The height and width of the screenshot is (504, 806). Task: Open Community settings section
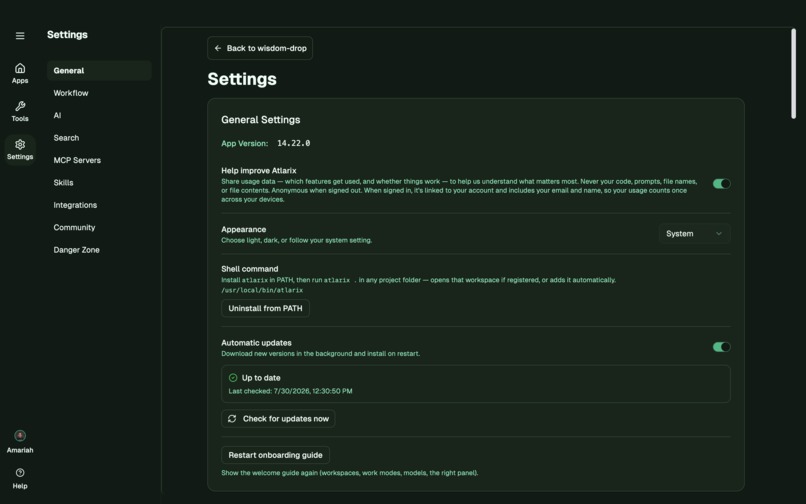click(99, 227)
